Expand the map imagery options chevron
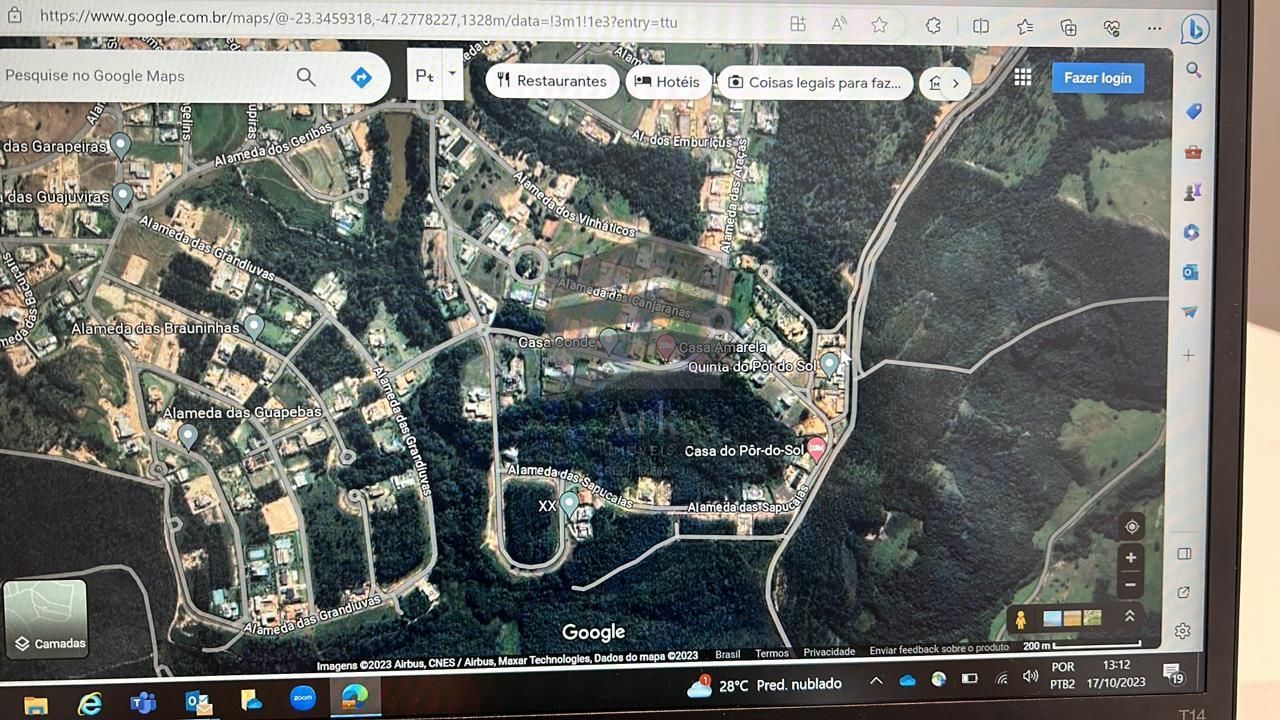Image resolution: width=1280 pixels, height=720 pixels. [x=1130, y=617]
